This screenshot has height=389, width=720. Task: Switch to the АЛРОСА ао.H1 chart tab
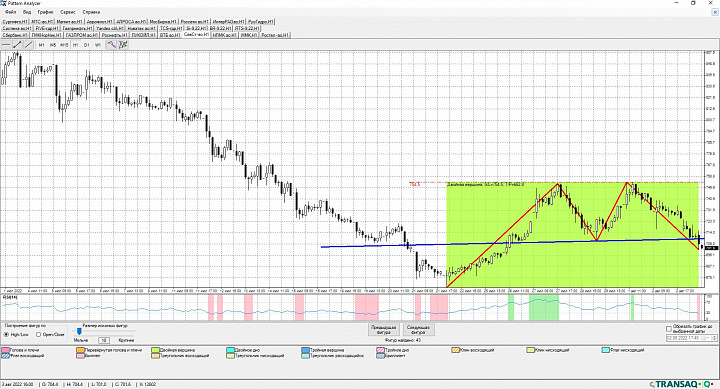pos(131,22)
